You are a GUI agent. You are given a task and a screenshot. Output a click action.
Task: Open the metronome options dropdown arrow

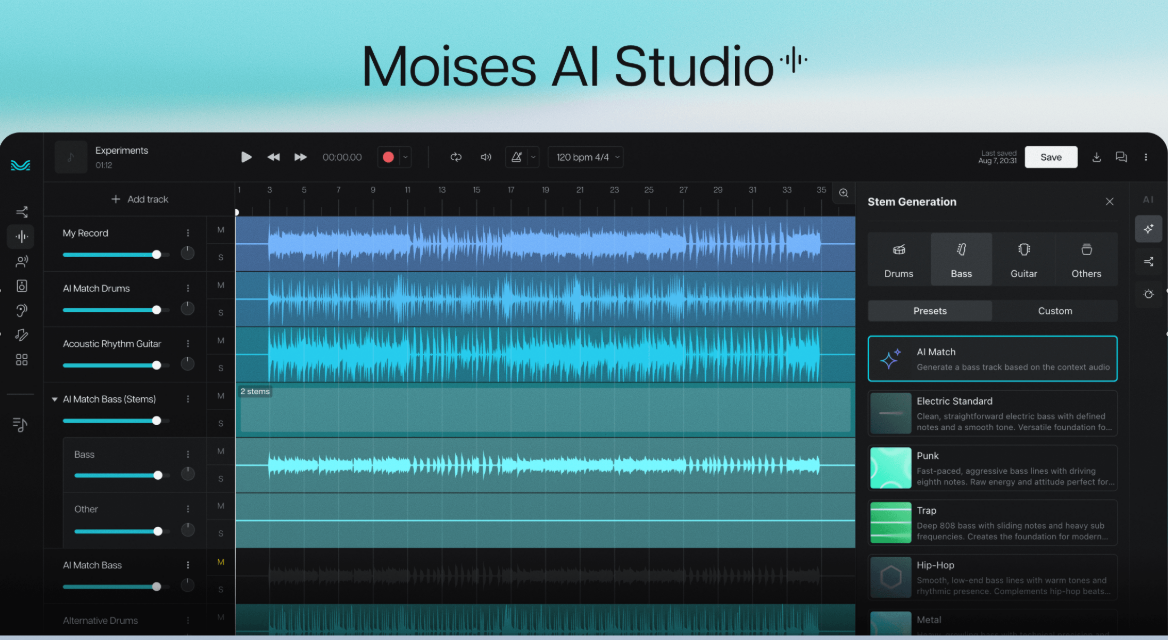point(533,157)
